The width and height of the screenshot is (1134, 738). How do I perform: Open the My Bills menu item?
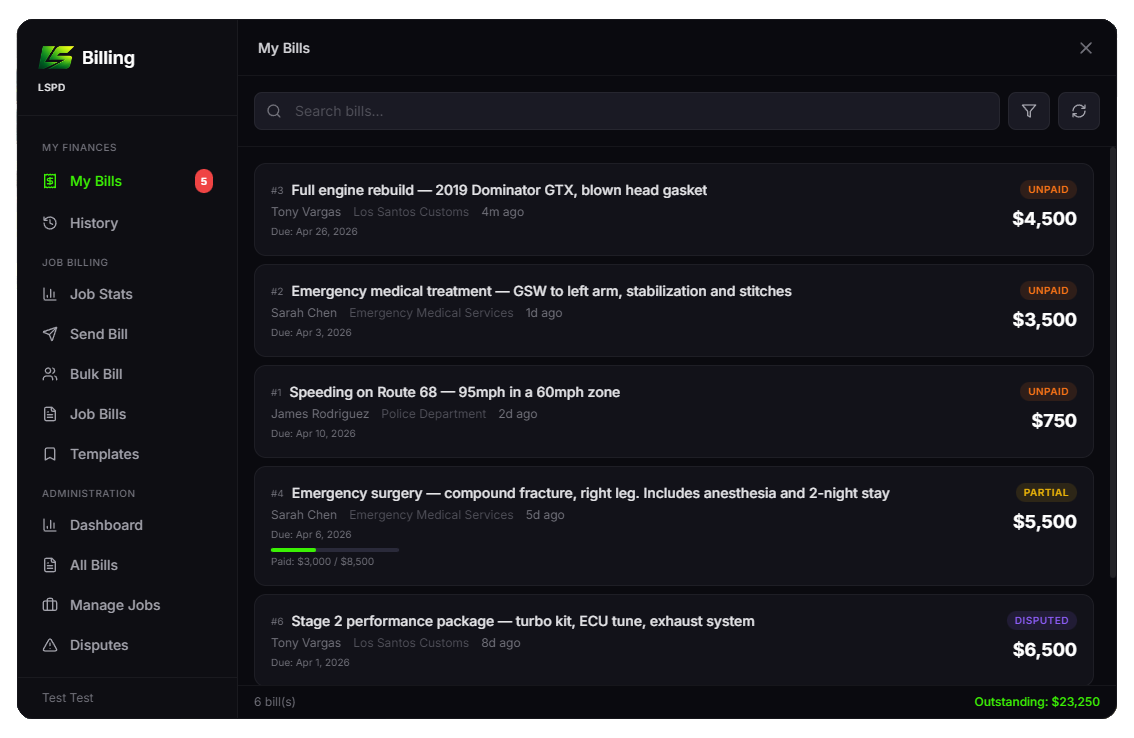click(96, 181)
